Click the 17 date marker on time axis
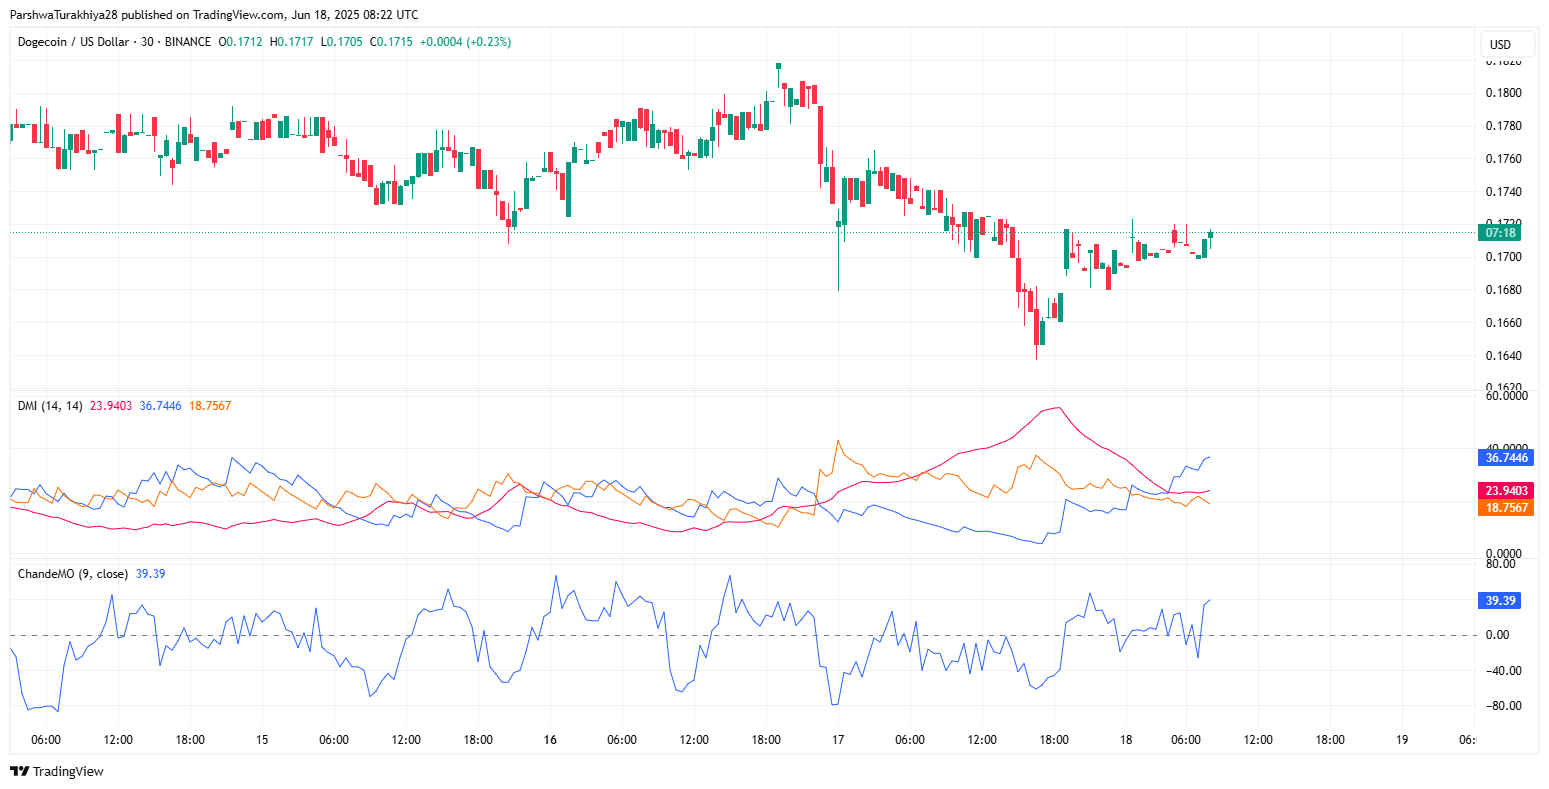Image resolution: width=1549 pixels, height=789 pixels. point(838,740)
